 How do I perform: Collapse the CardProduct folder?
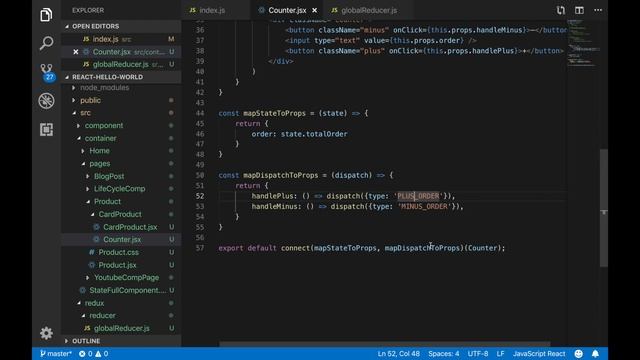tap(120, 214)
